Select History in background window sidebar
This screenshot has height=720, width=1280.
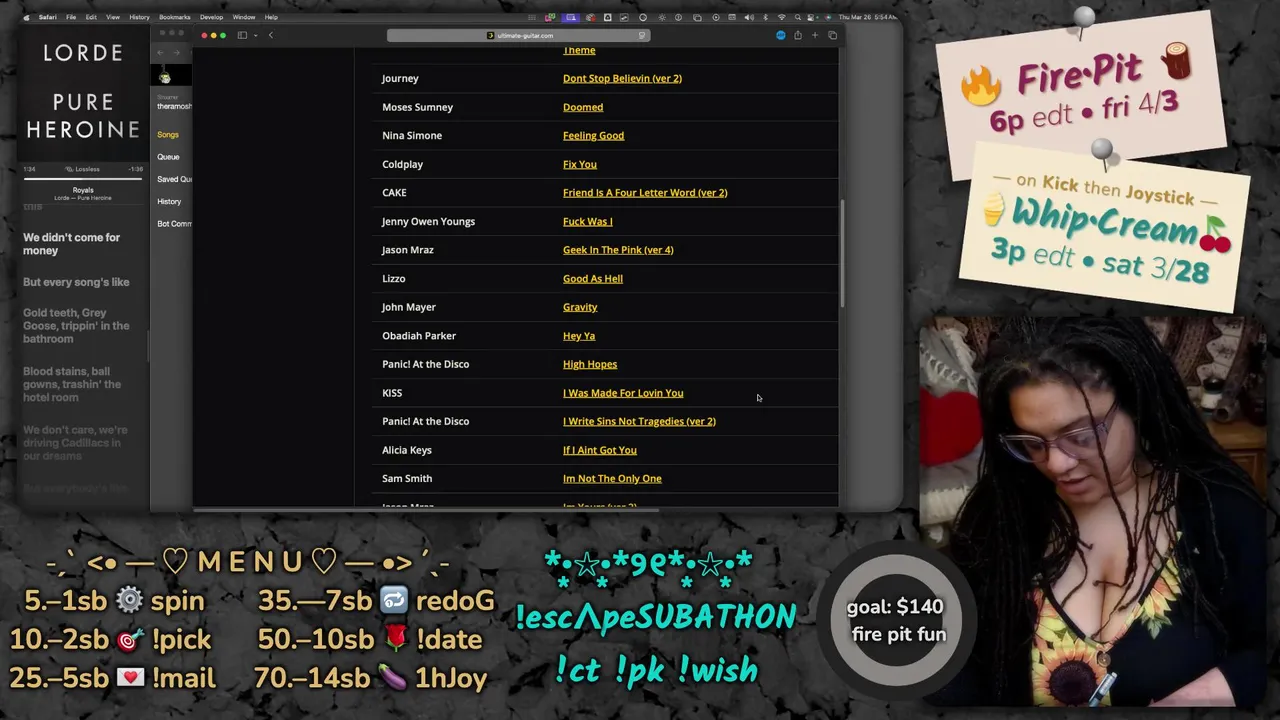tap(169, 202)
